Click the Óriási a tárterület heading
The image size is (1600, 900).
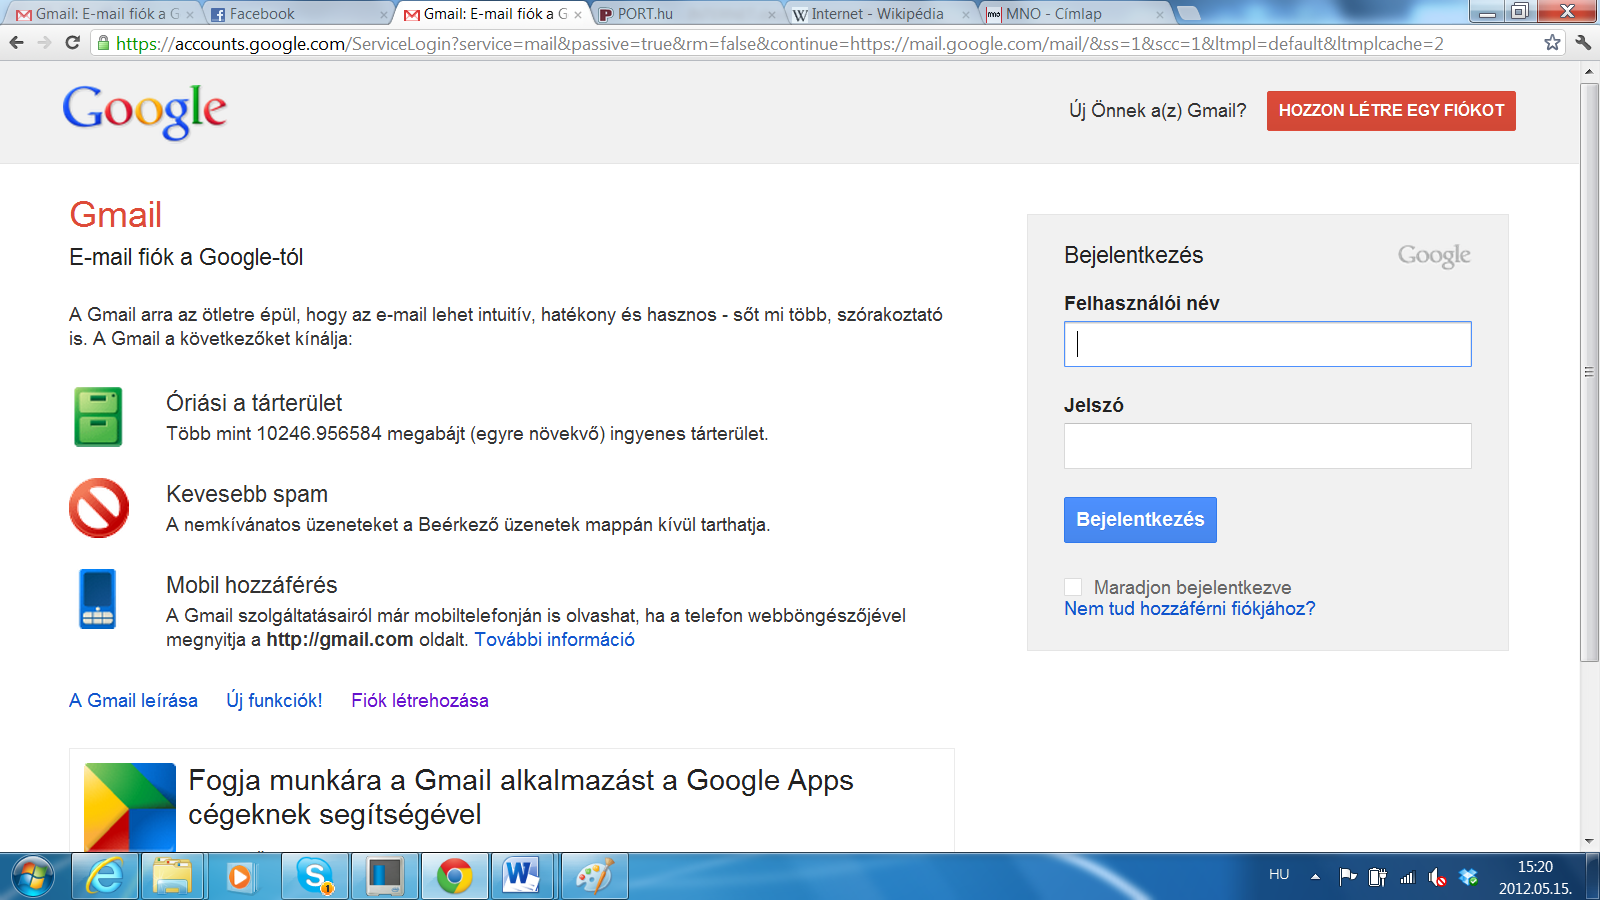coord(254,403)
